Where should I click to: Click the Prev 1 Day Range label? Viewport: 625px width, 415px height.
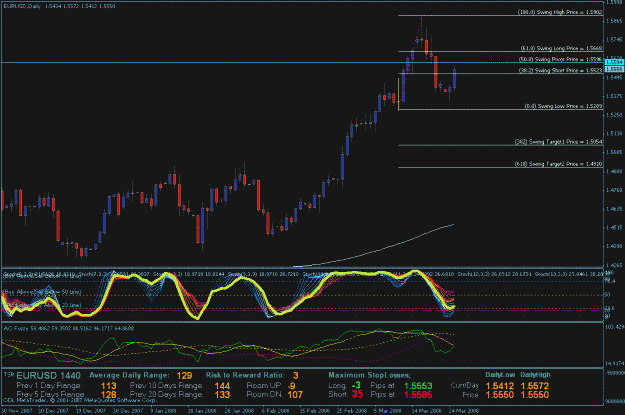(49, 386)
